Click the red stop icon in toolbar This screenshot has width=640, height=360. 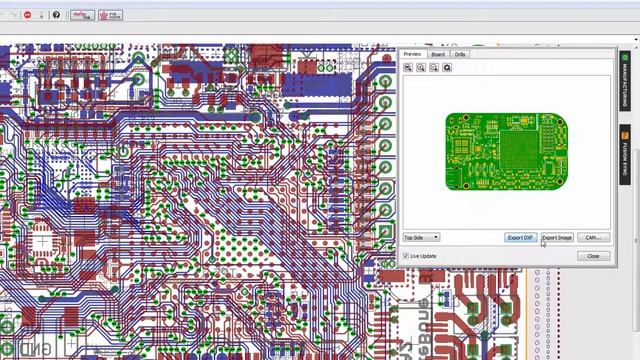point(27,15)
